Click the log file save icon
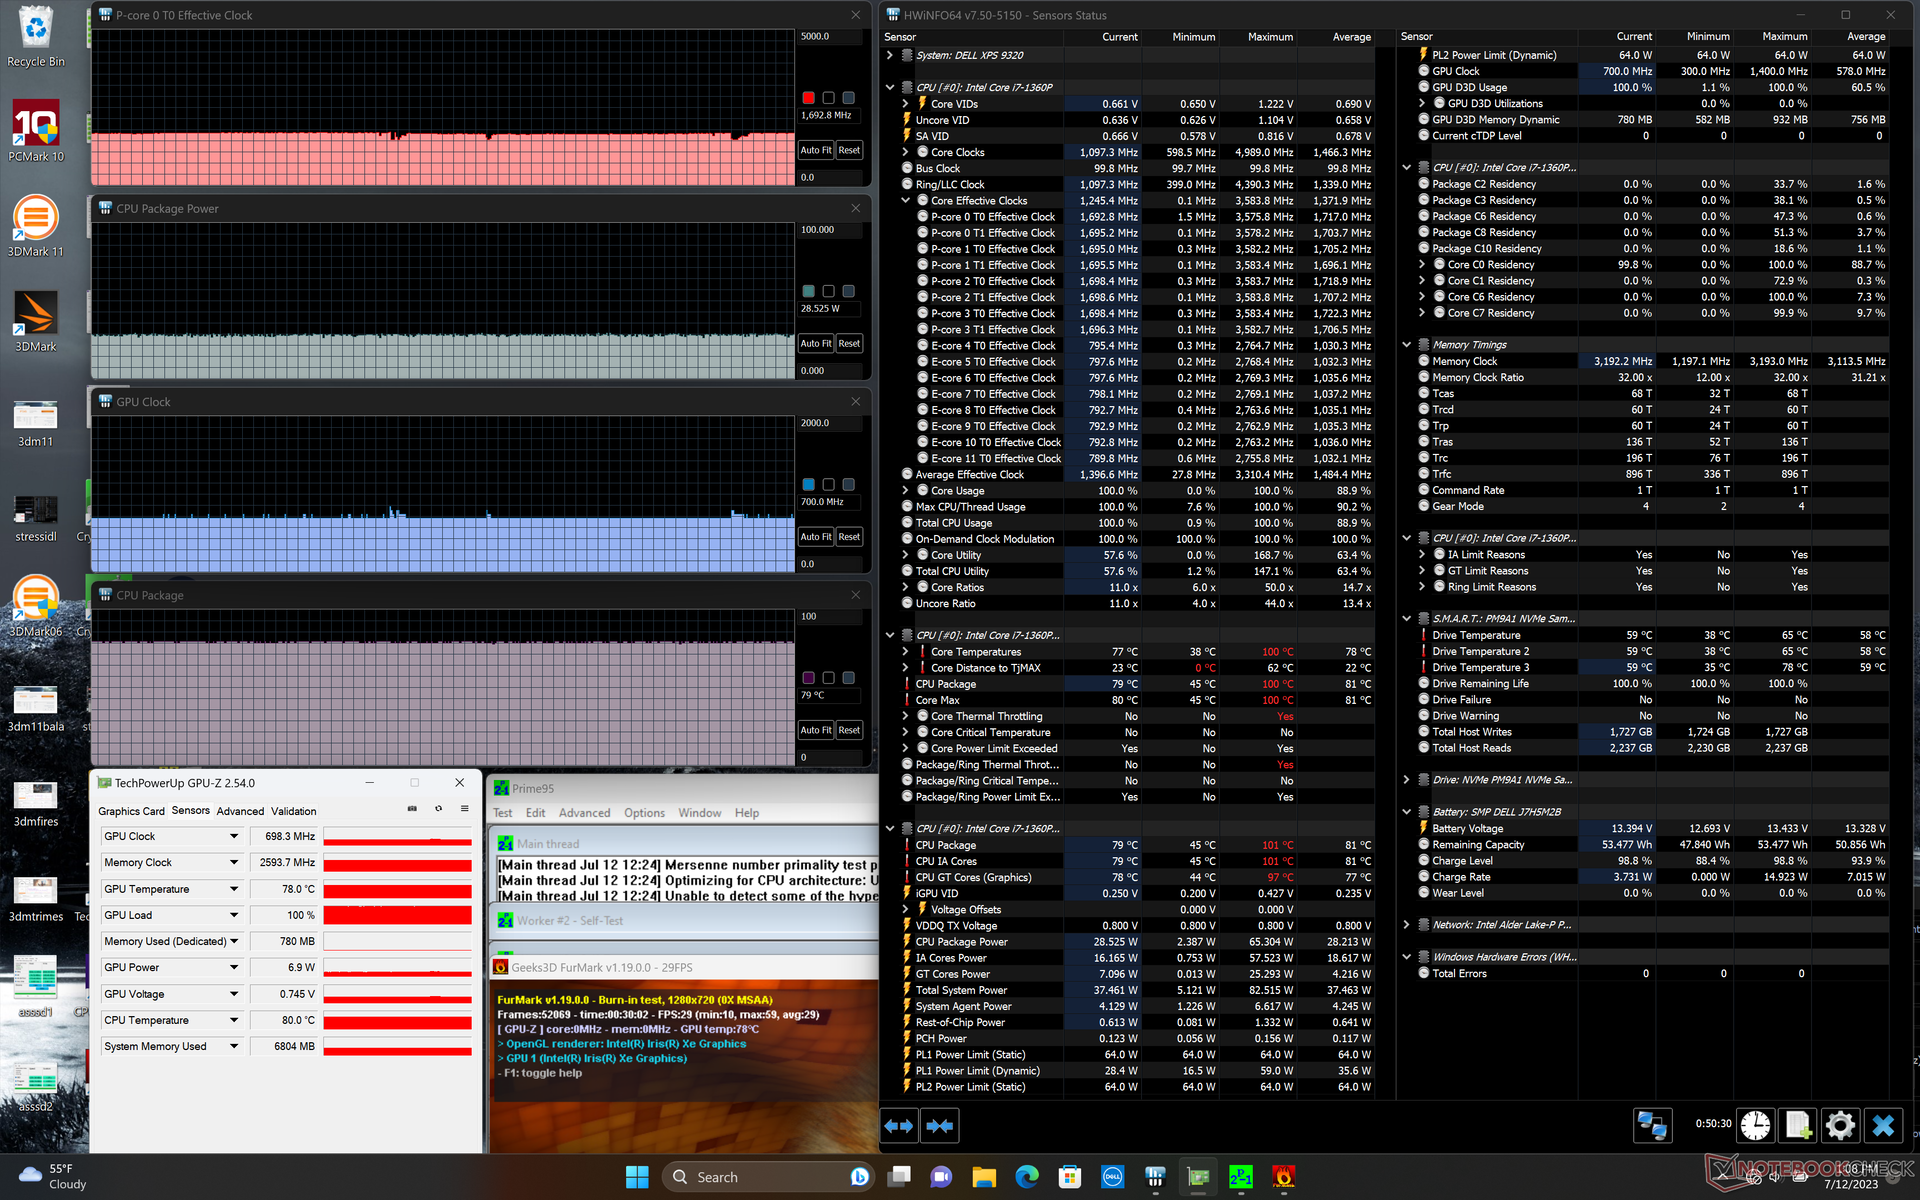This screenshot has height=1200, width=1920. click(1797, 1125)
